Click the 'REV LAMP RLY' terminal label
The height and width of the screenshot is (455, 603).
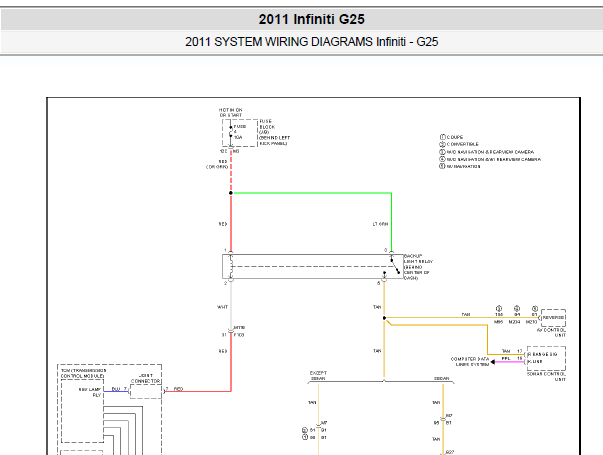[x=90, y=392]
